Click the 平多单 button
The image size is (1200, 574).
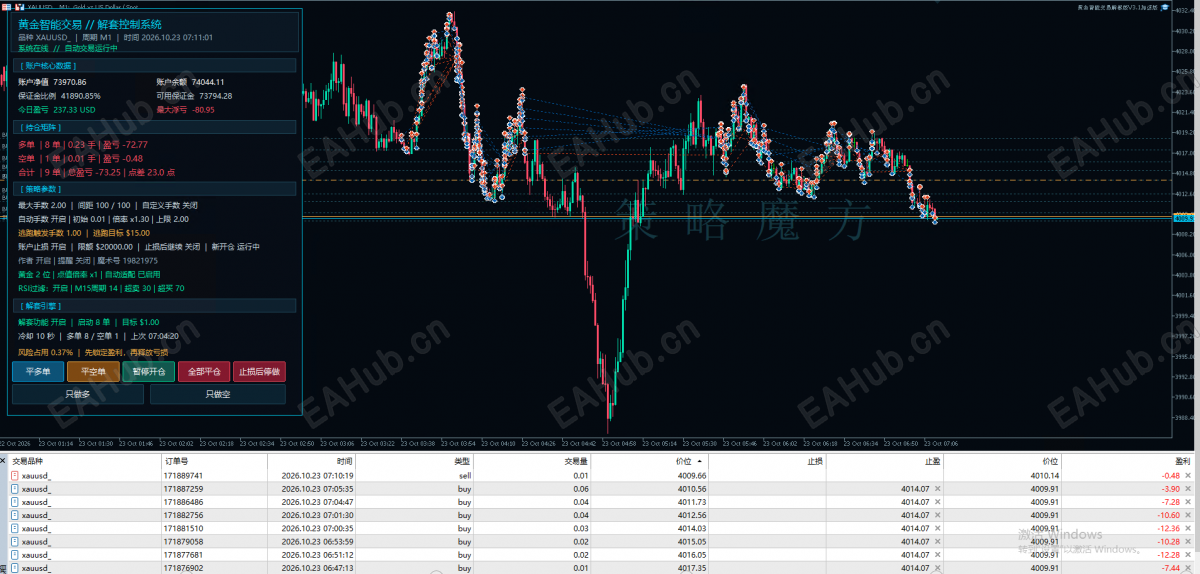36,372
